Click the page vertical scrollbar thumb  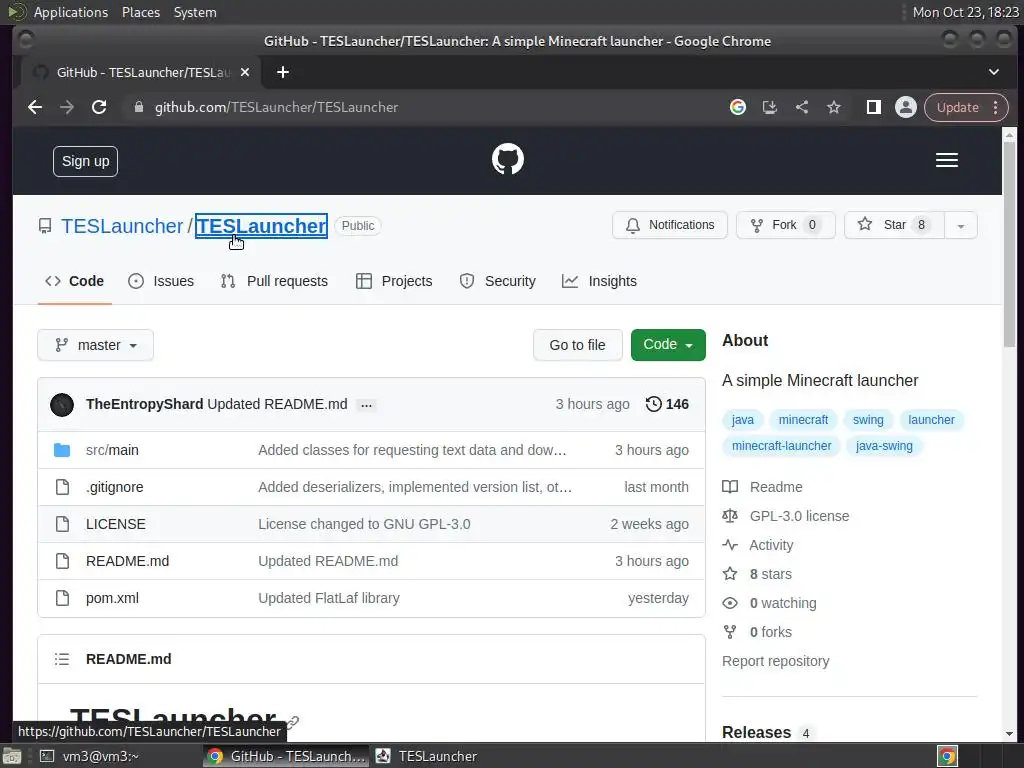(x=1009, y=245)
